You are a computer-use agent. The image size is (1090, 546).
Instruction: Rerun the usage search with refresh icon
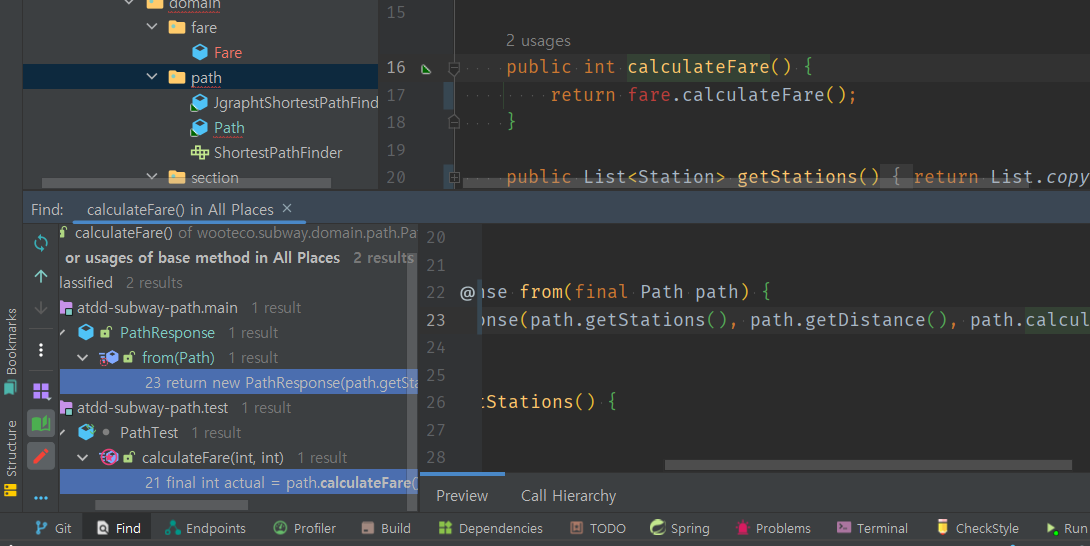[x=41, y=243]
